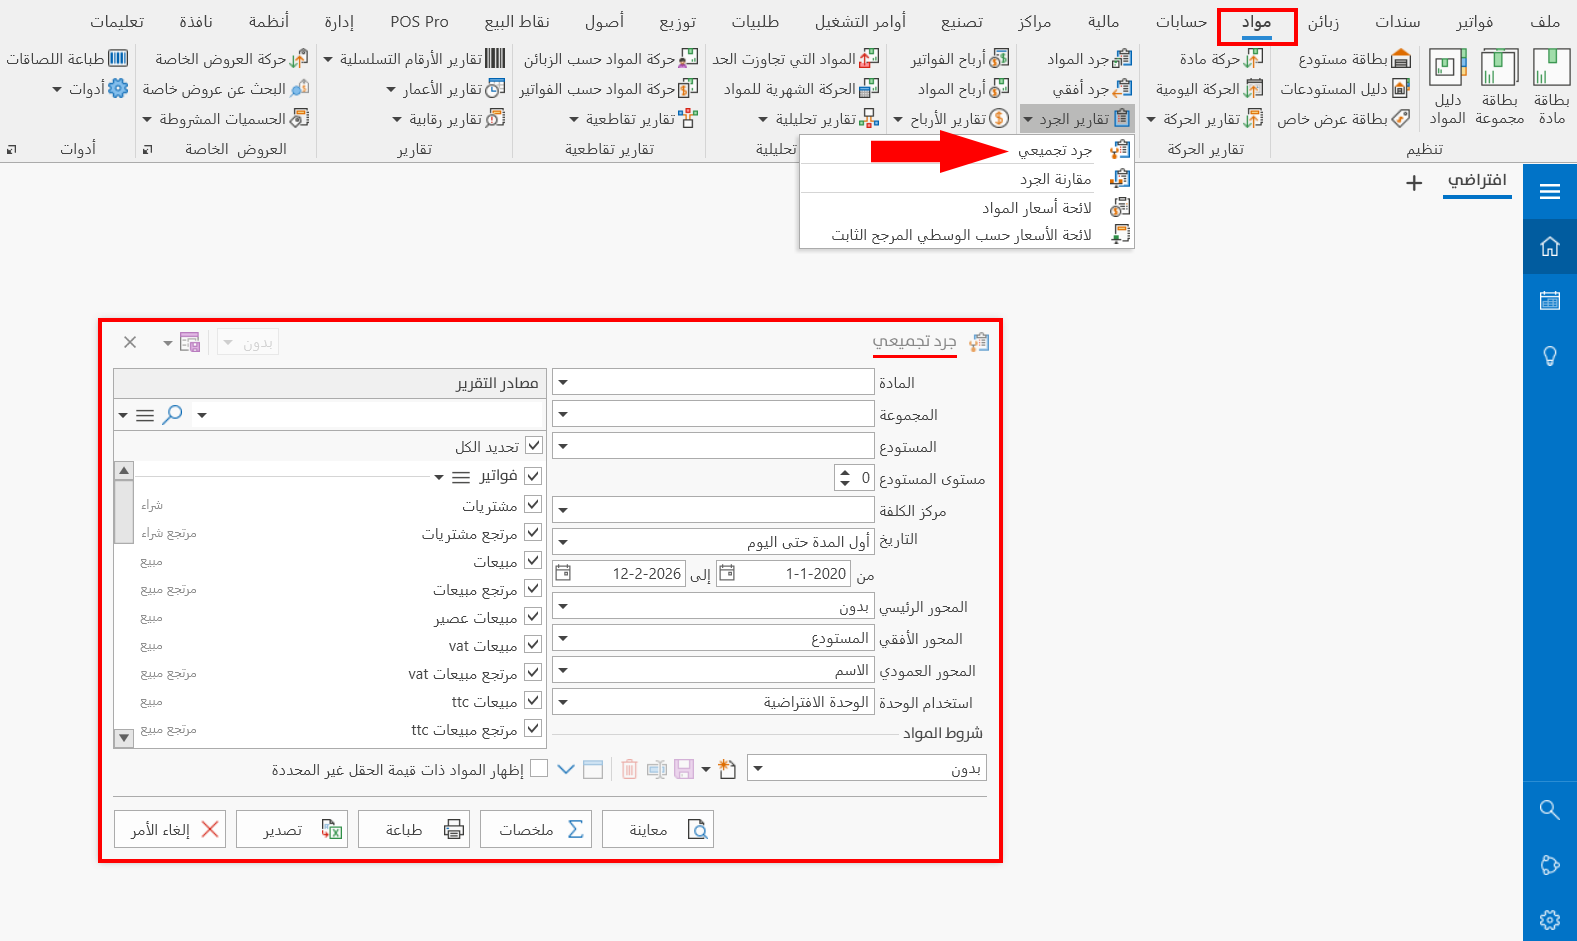Click طباعة print button
This screenshot has width=1577, height=941.
click(x=414, y=829)
